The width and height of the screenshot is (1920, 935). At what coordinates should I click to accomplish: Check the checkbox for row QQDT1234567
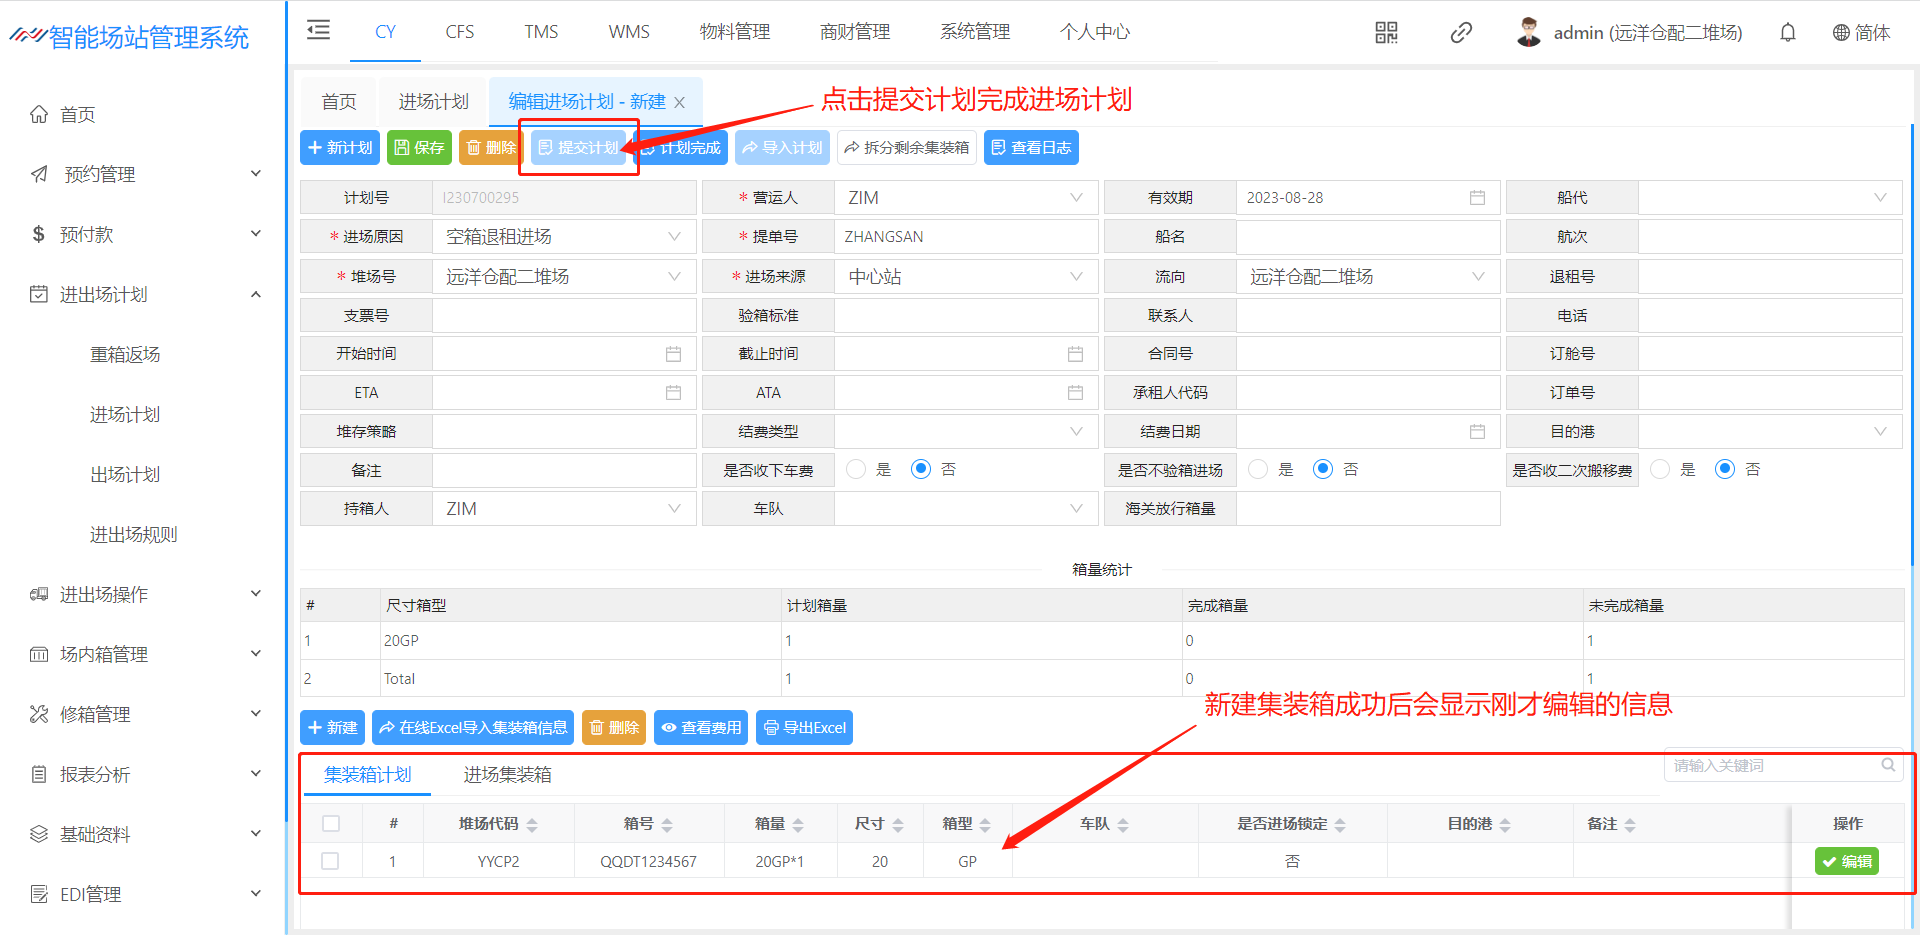click(330, 861)
